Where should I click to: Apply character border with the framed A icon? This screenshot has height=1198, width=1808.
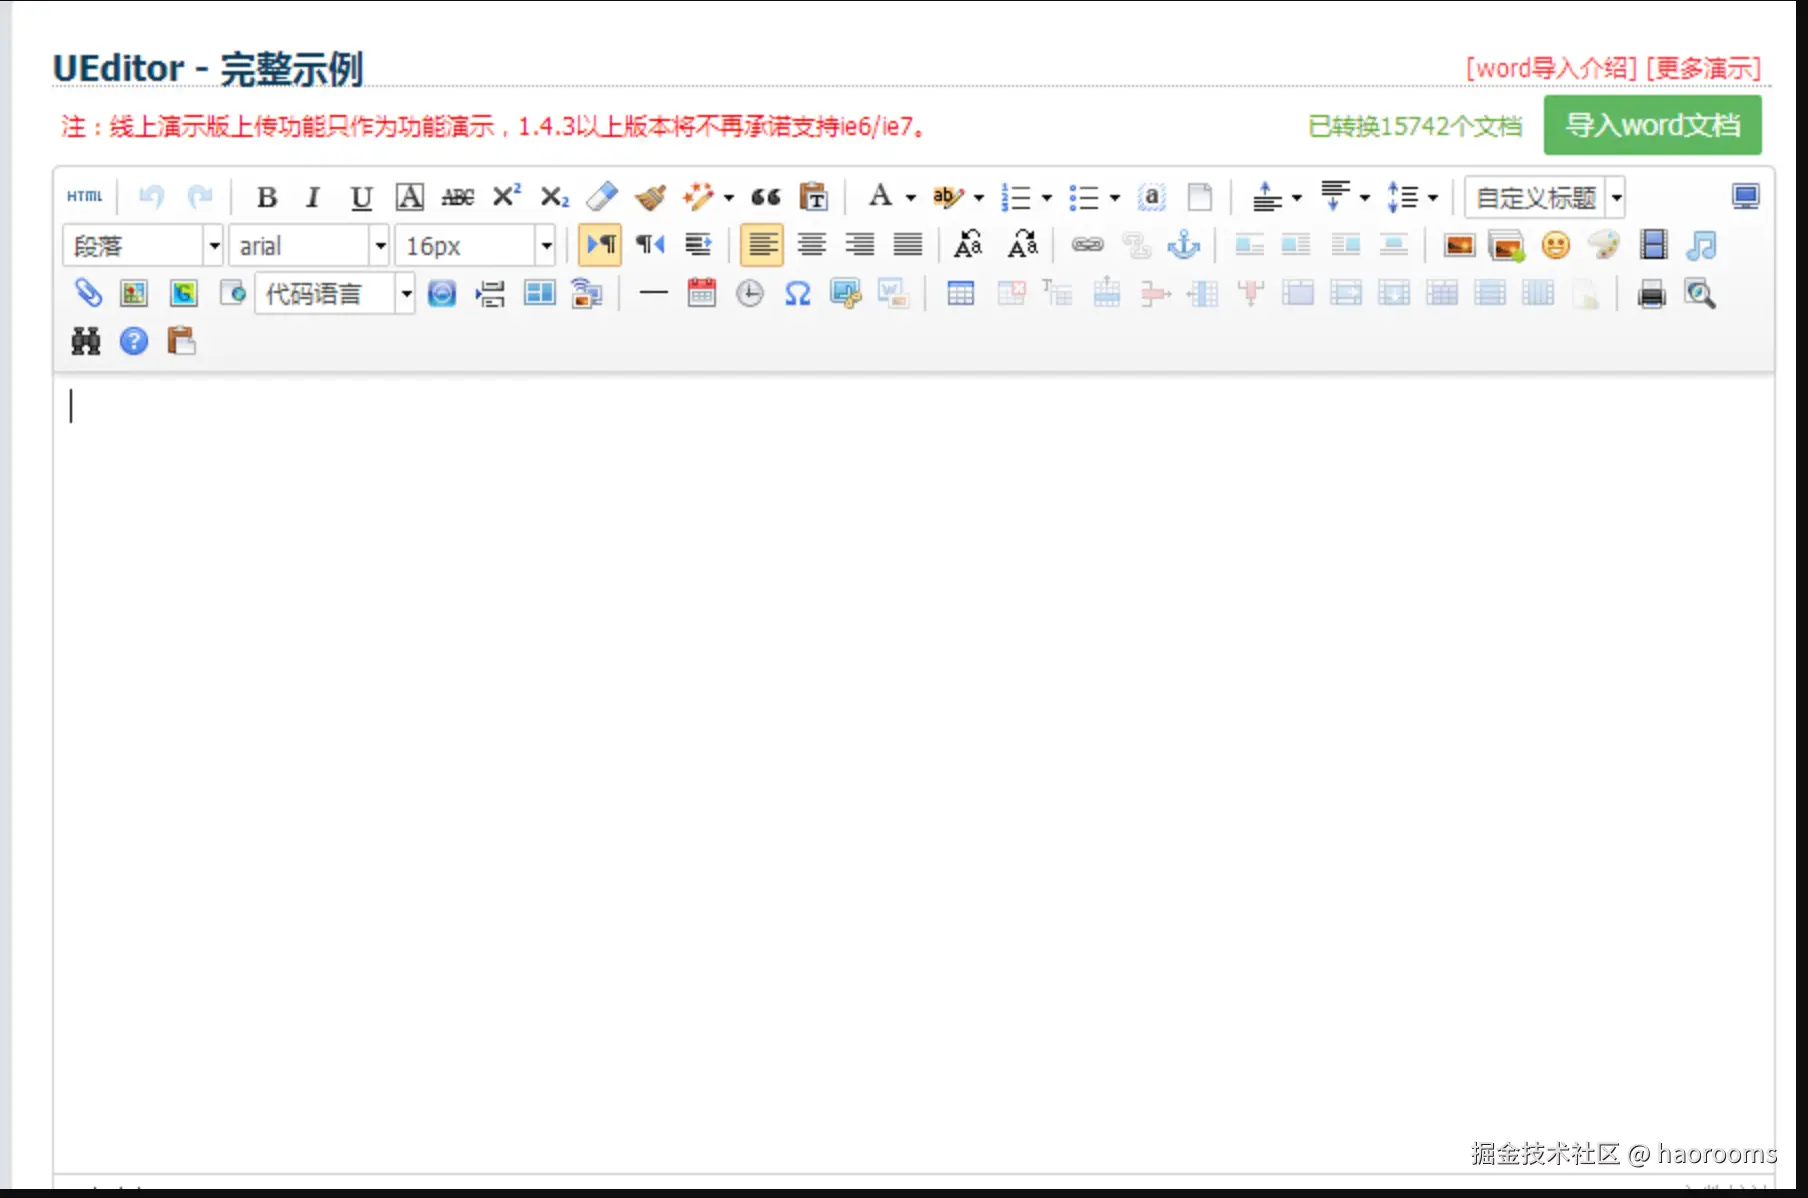[410, 197]
